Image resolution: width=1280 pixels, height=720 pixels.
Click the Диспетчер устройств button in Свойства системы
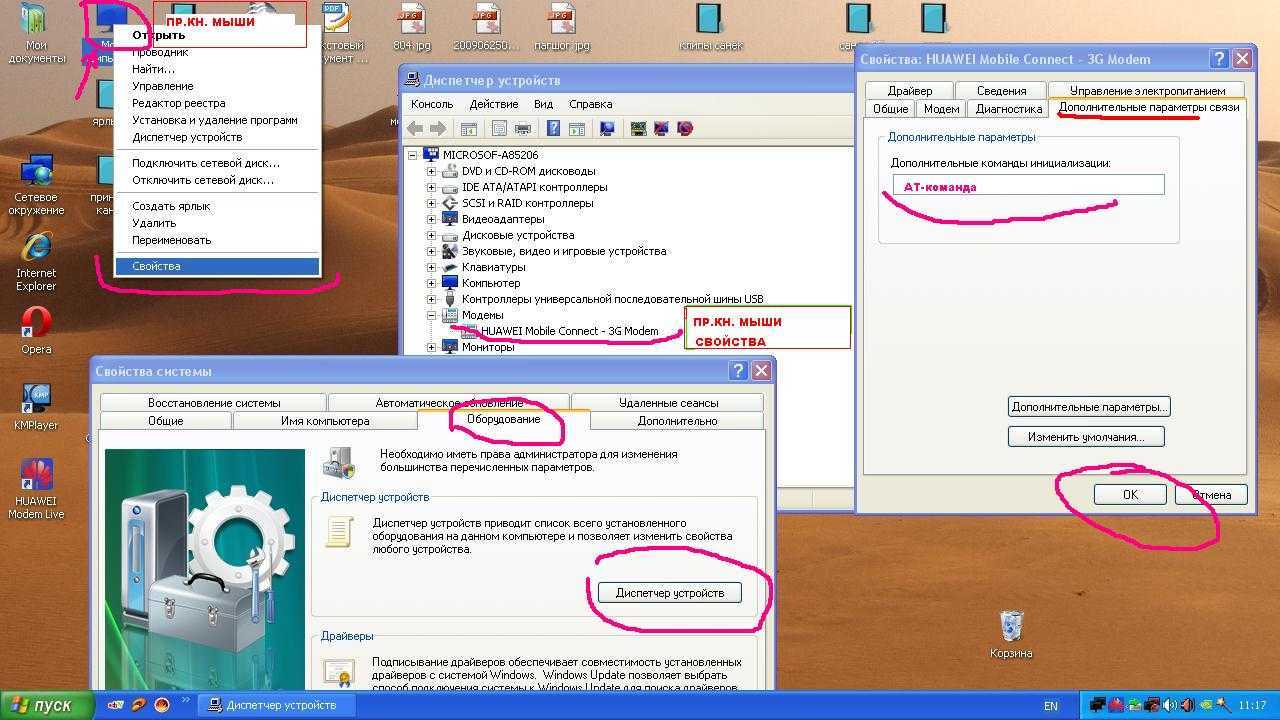pyautogui.click(x=670, y=593)
